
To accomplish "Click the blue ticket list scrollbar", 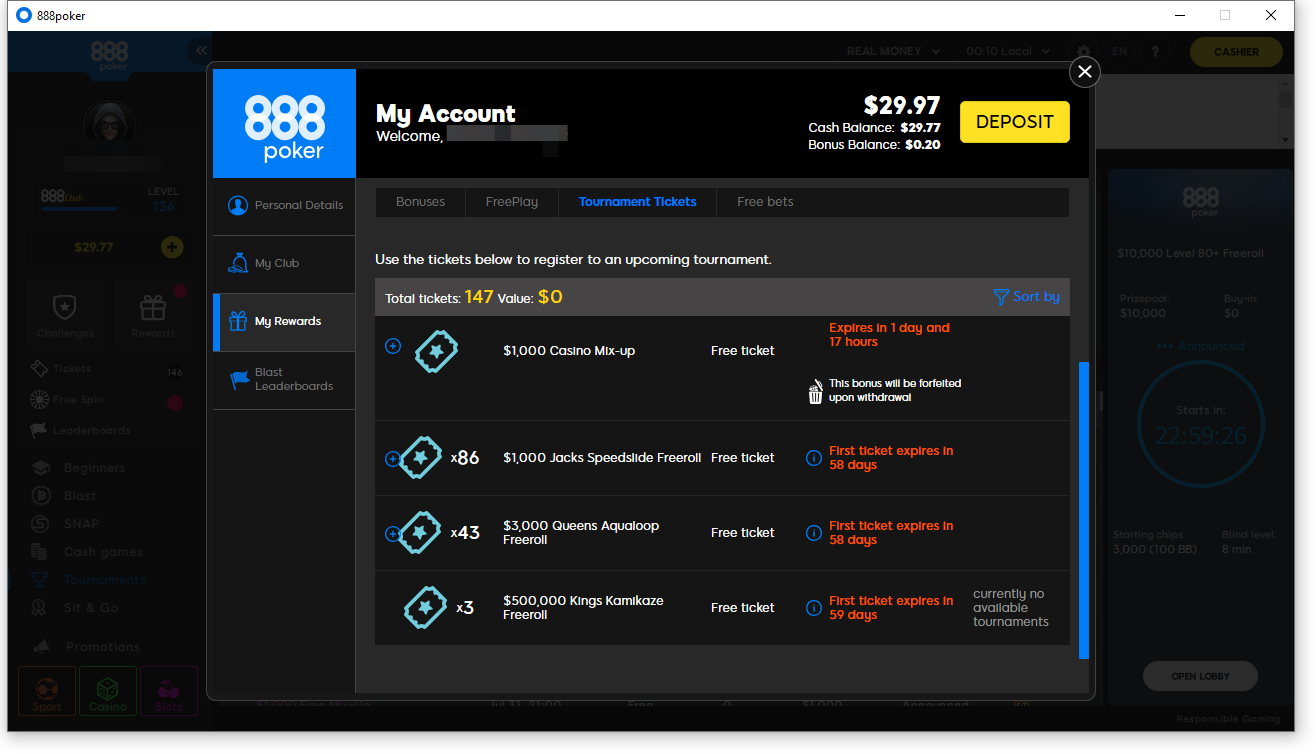I will click(x=1084, y=510).
